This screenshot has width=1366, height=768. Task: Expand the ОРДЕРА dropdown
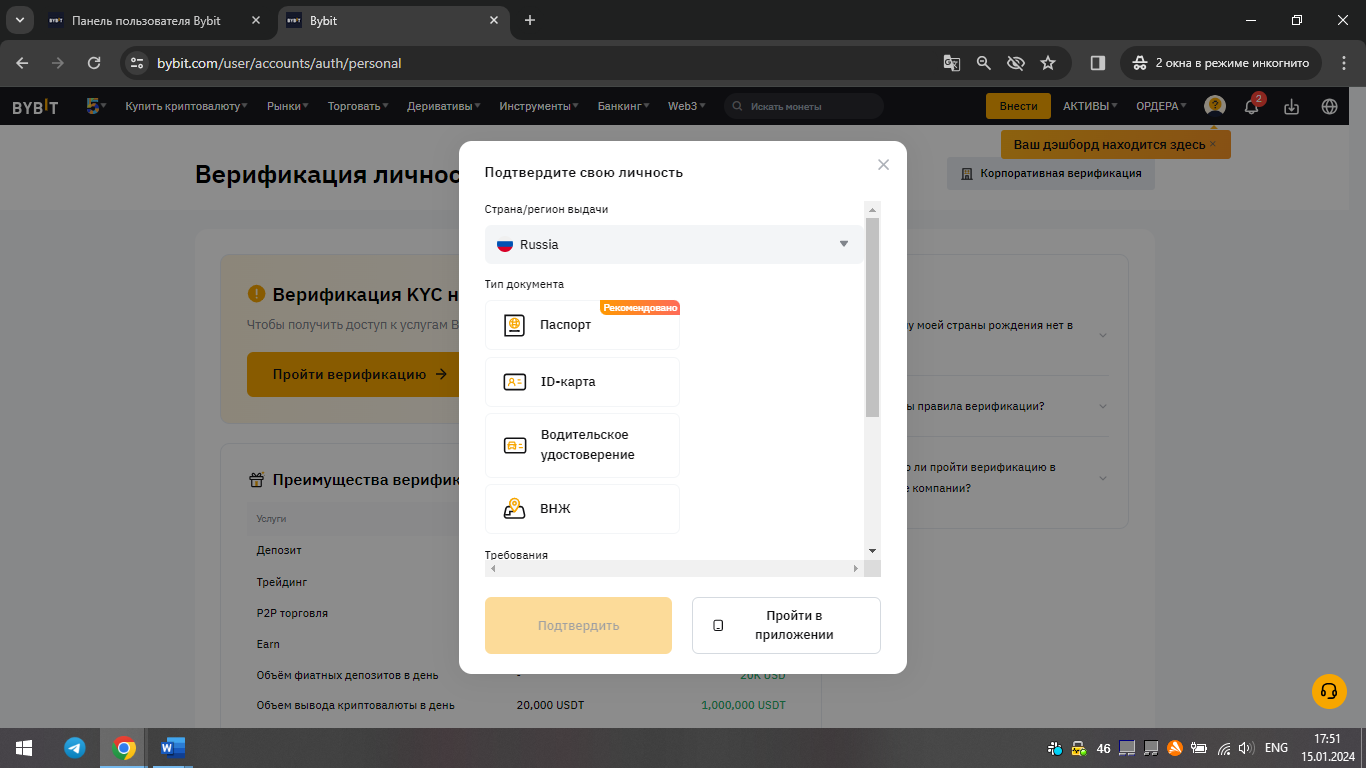pyautogui.click(x=1161, y=106)
